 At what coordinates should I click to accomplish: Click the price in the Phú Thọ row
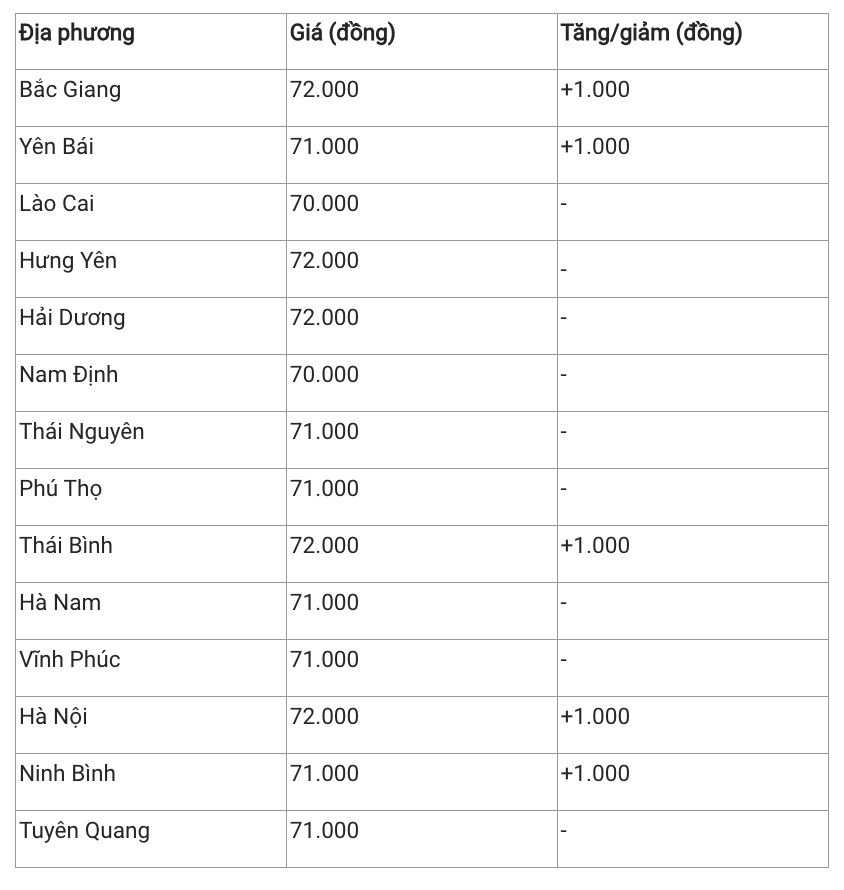click(324, 489)
